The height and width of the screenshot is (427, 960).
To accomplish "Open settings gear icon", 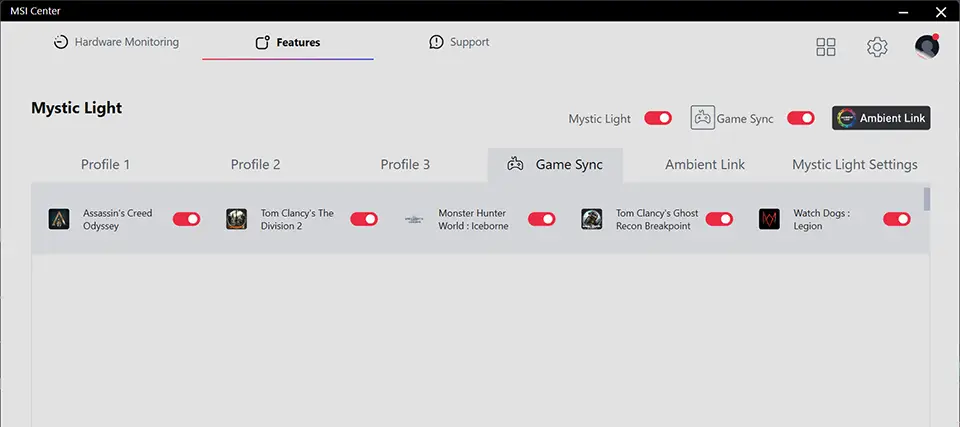I will pos(877,47).
